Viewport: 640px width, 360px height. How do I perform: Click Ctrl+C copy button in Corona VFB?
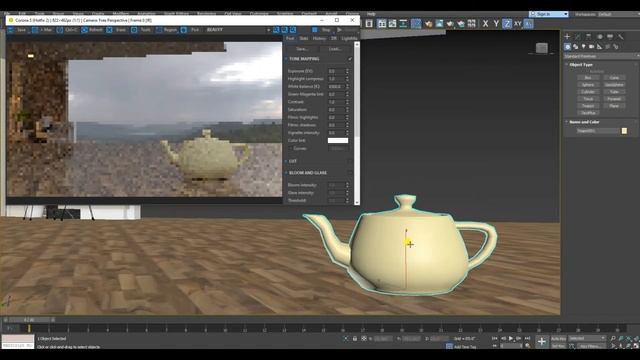click(x=67, y=30)
